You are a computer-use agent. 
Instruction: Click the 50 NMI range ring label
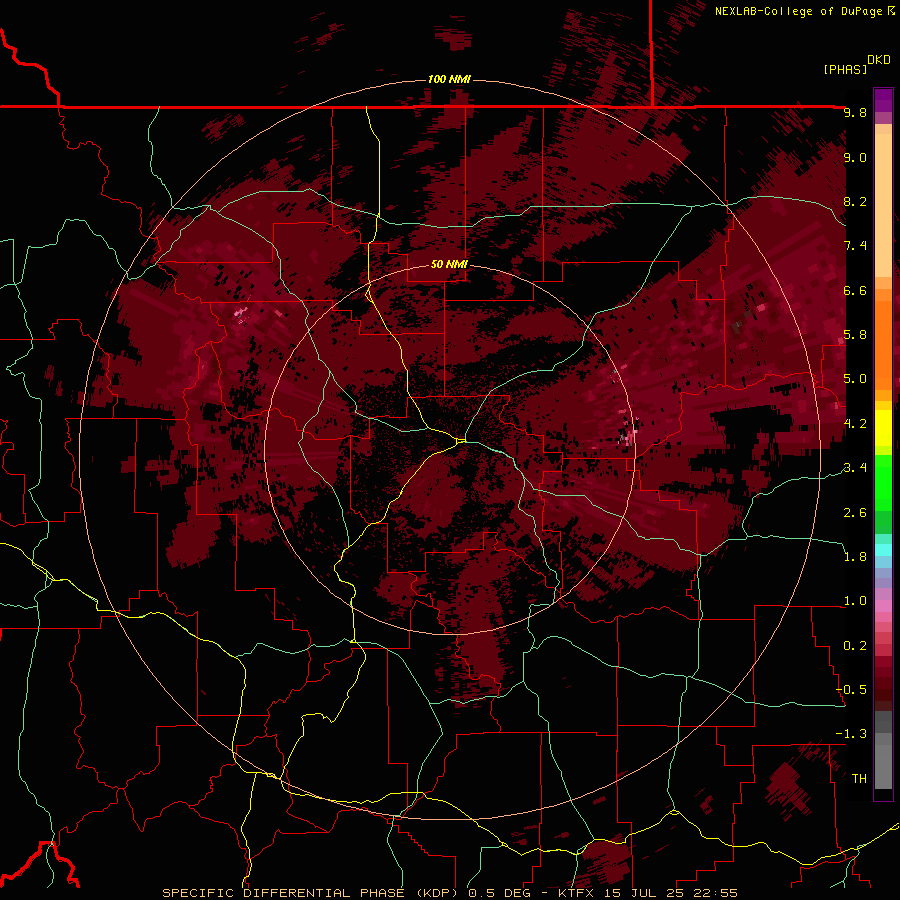click(x=449, y=265)
